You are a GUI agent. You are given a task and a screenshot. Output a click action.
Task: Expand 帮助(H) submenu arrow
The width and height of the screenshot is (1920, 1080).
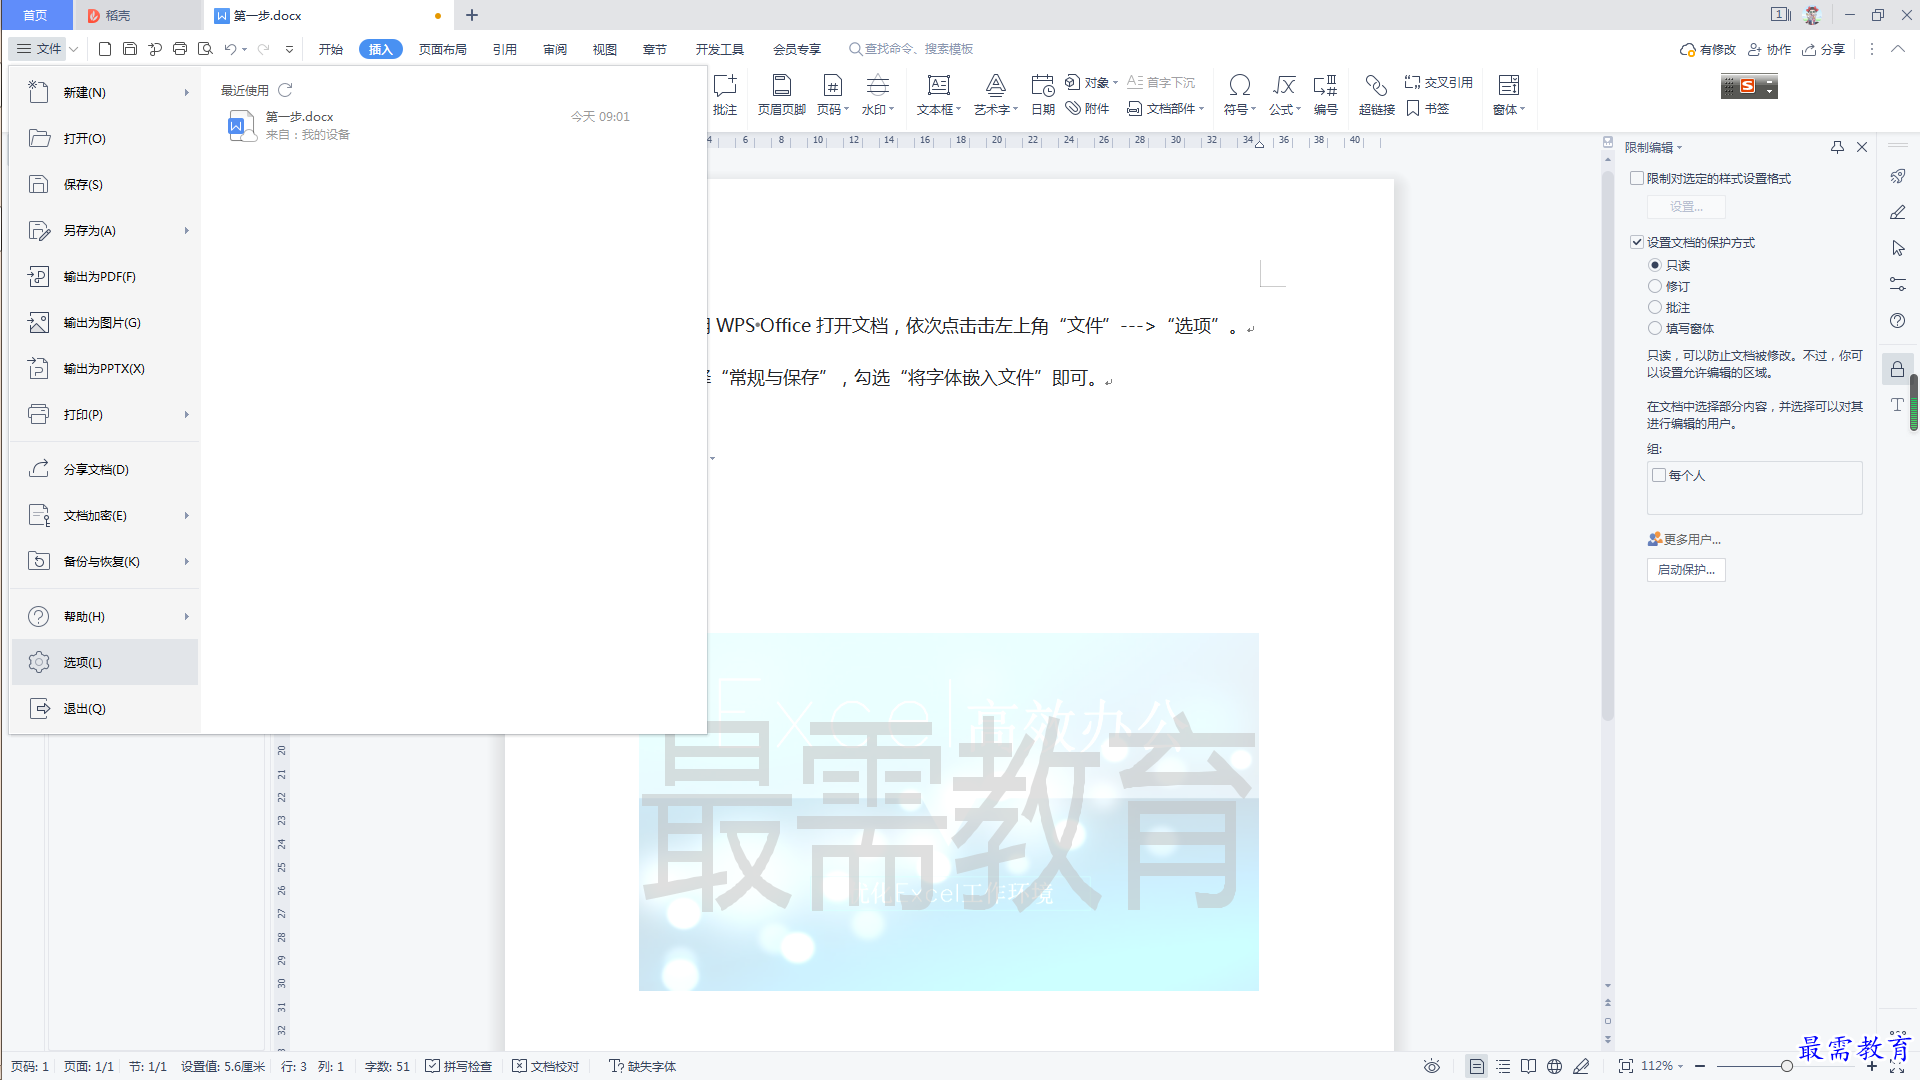186,616
